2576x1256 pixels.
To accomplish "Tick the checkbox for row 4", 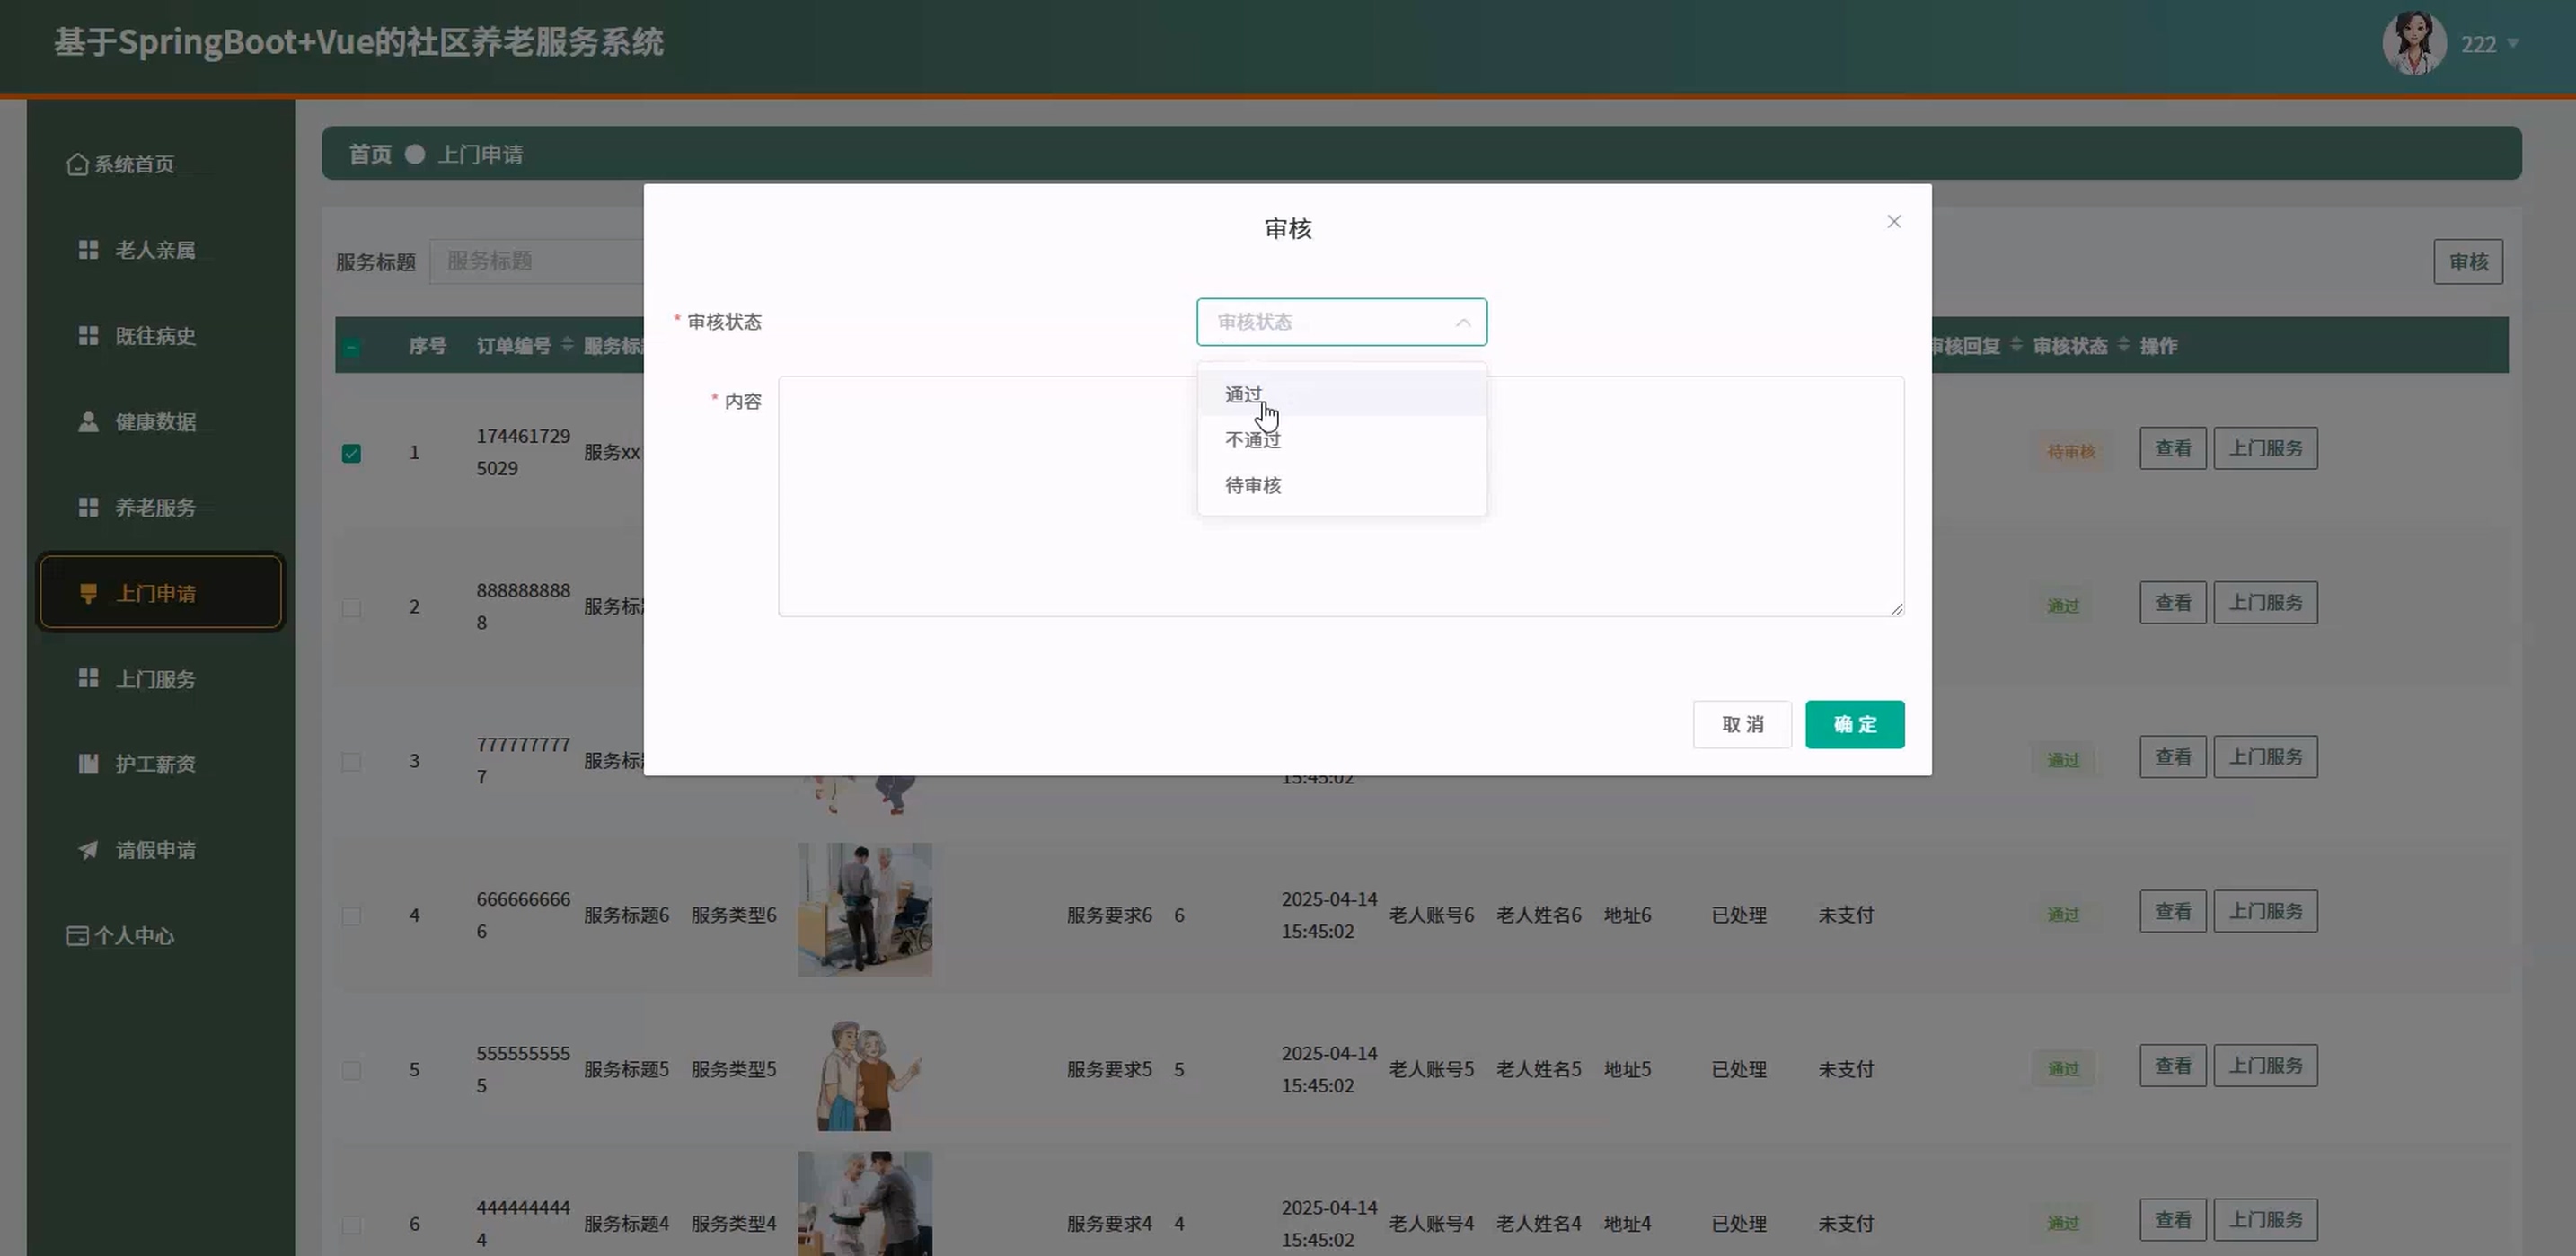I will (351, 916).
